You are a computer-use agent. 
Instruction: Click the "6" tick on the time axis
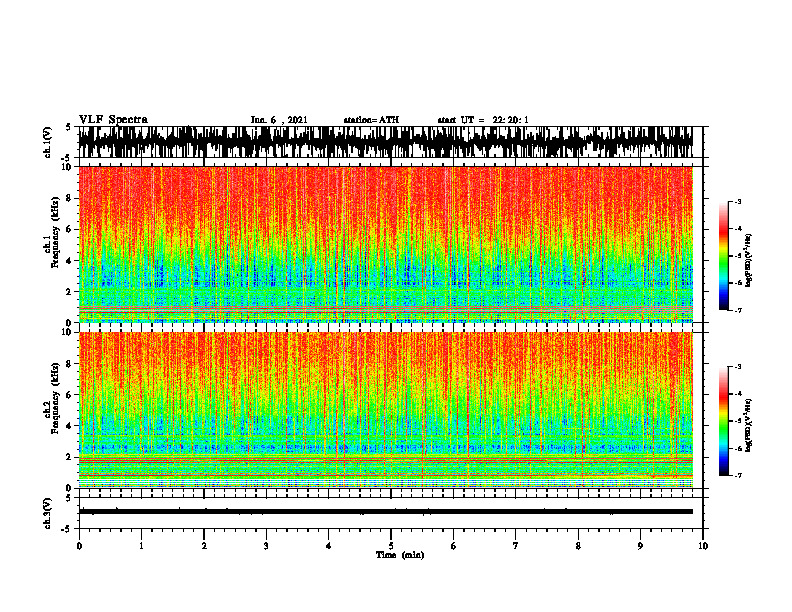454,546
